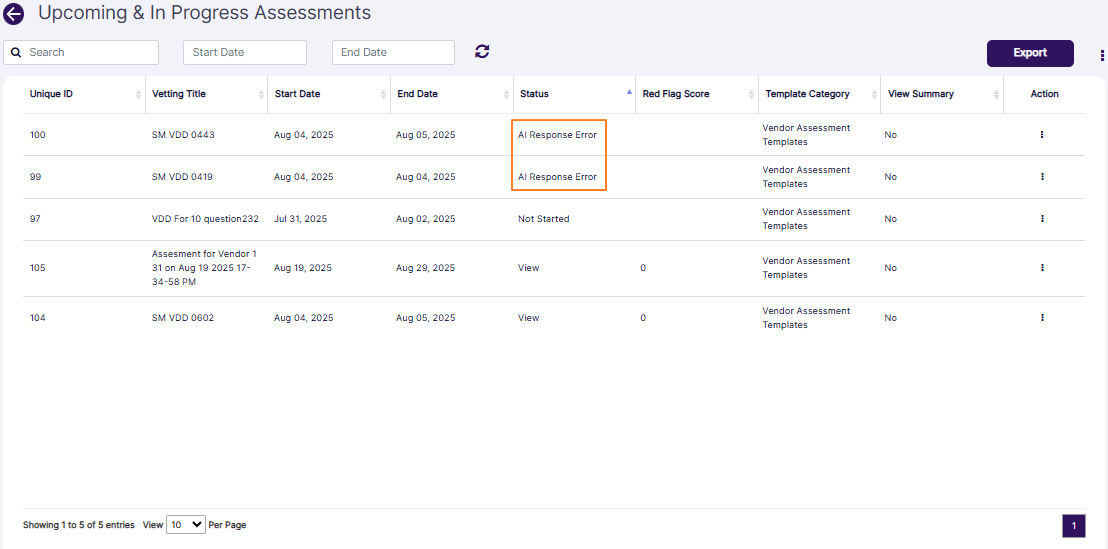1108x549 pixels.
Task: Click Showing 1 to 5 of 5 entries
Action: pos(78,525)
